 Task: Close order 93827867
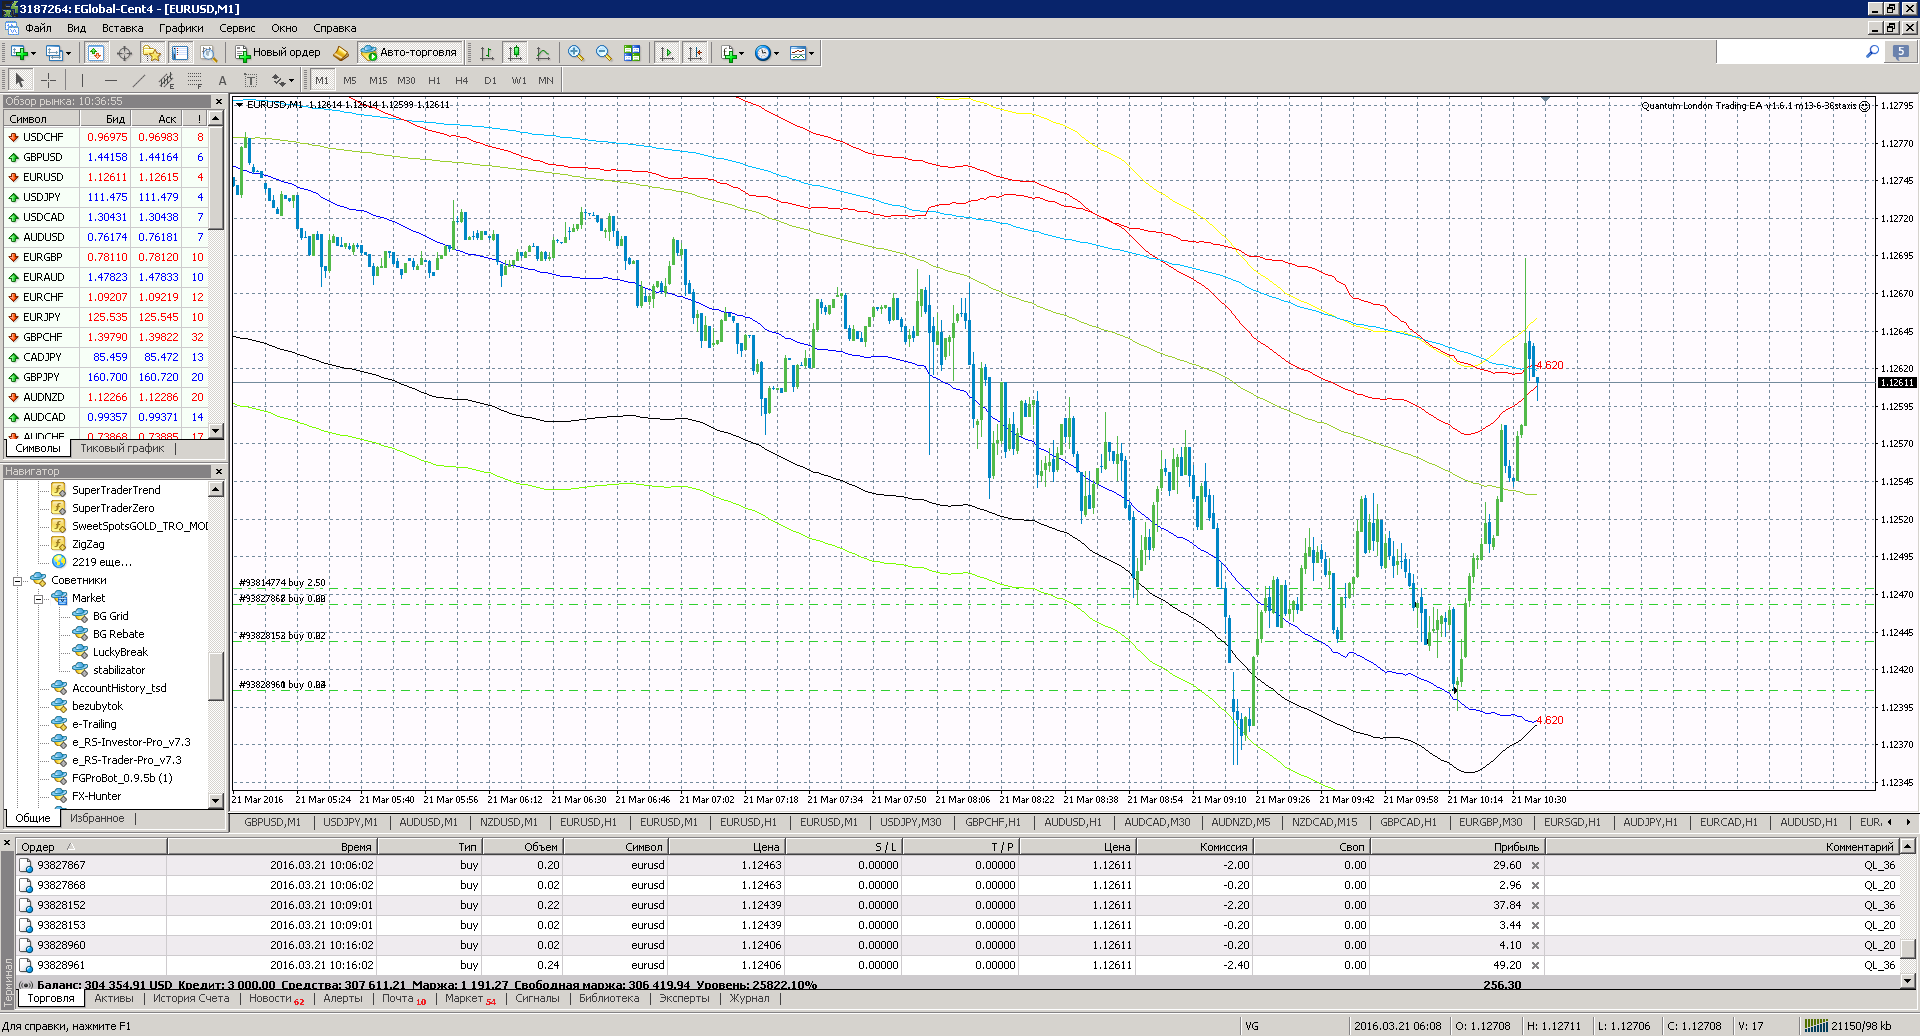tap(1535, 866)
